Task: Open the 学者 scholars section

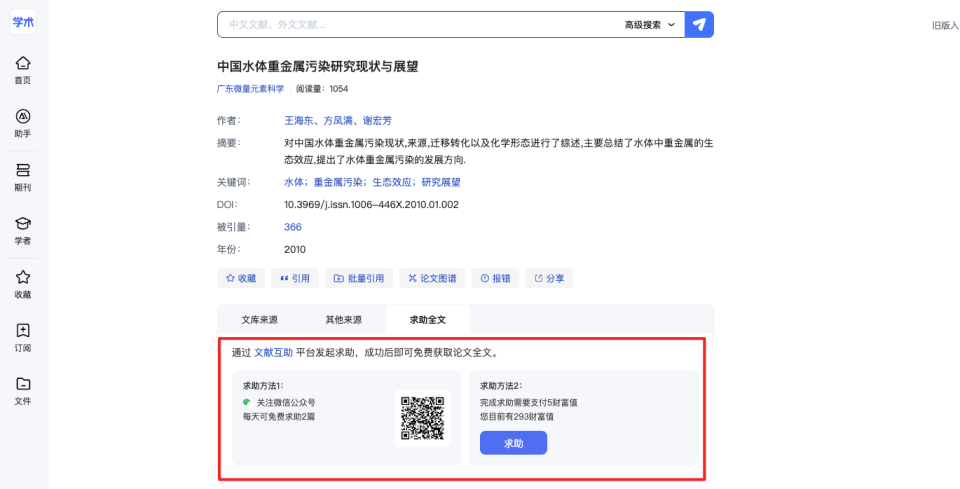Action: tap(23, 231)
